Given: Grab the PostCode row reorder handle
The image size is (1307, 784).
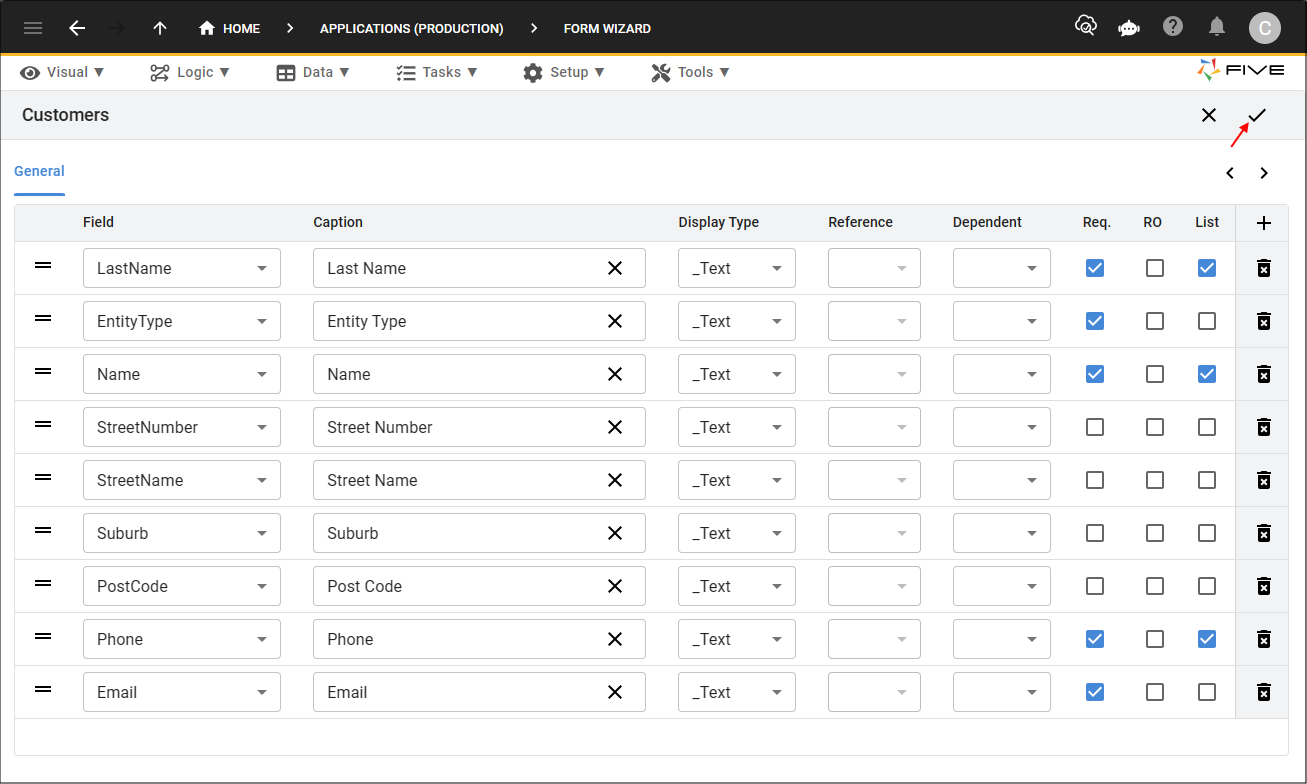Looking at the screenshot, I should (43, 583).
